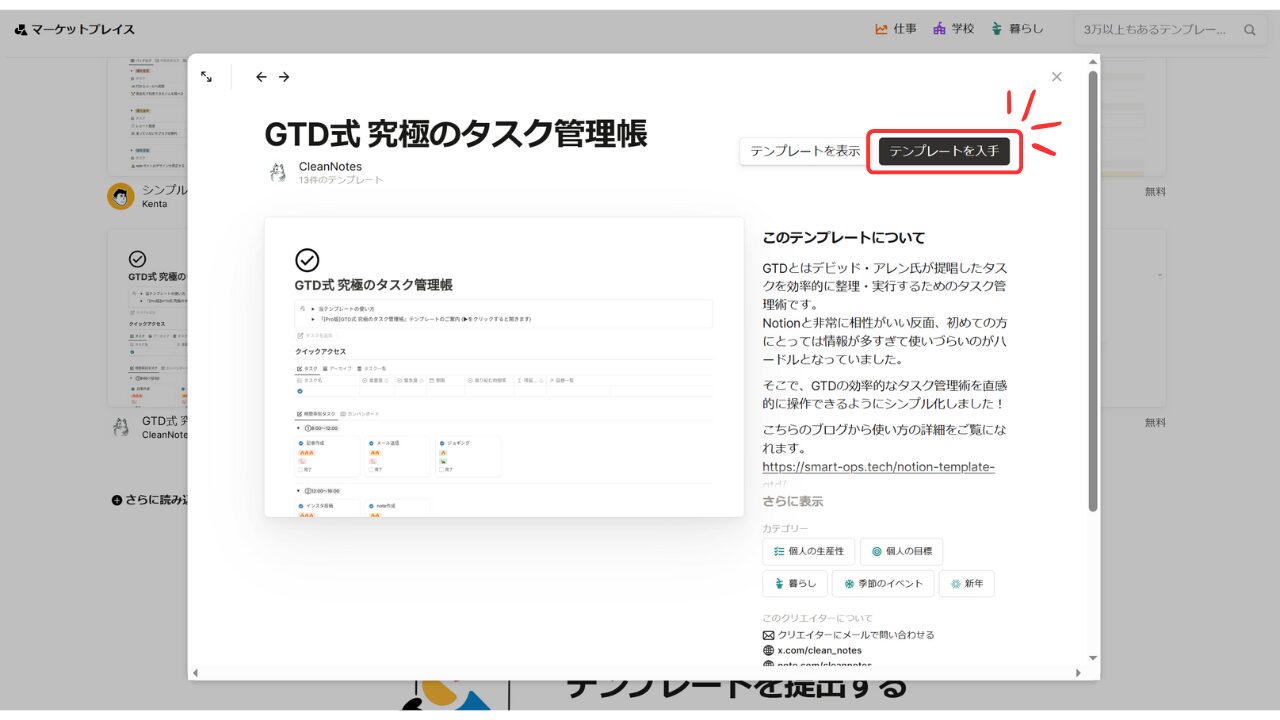
Task: Click the forward arrow inside the template modal
Action: pos(284,76)
